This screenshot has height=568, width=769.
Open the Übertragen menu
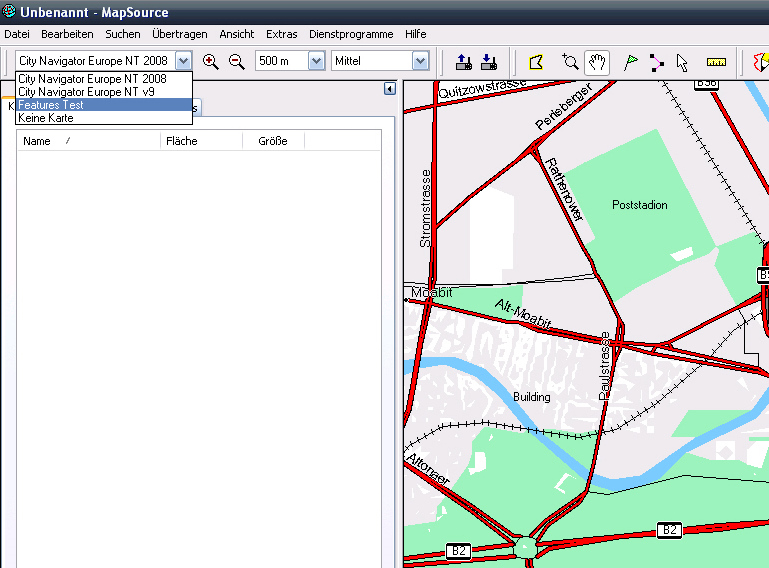[178, 34]
